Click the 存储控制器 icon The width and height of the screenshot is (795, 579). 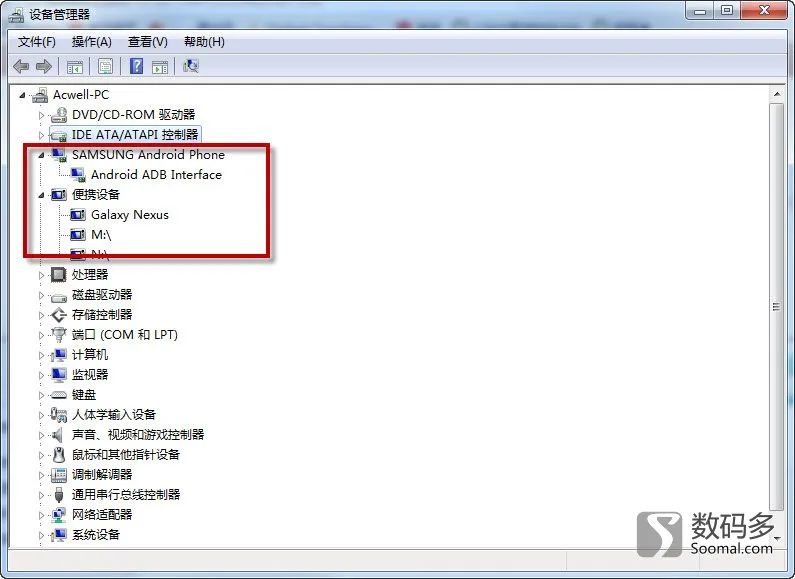(x=59, y=315)
